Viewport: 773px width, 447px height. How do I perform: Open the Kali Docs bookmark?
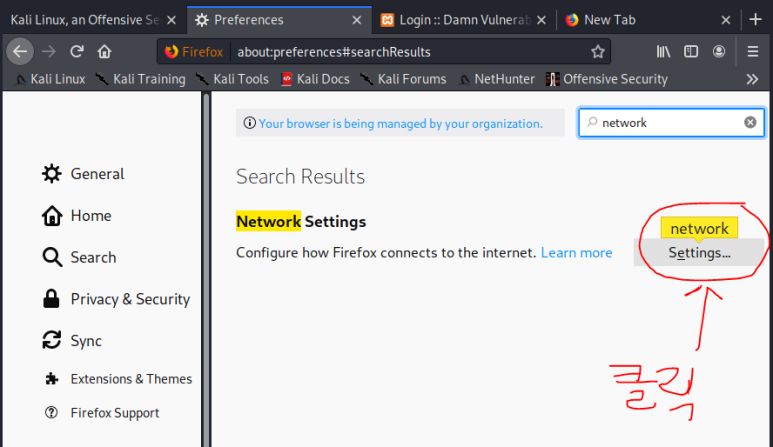(315, 79)
